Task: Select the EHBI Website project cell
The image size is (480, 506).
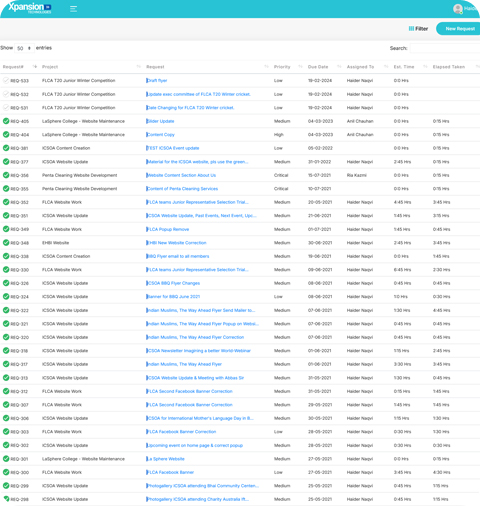Action: point(55,243)
